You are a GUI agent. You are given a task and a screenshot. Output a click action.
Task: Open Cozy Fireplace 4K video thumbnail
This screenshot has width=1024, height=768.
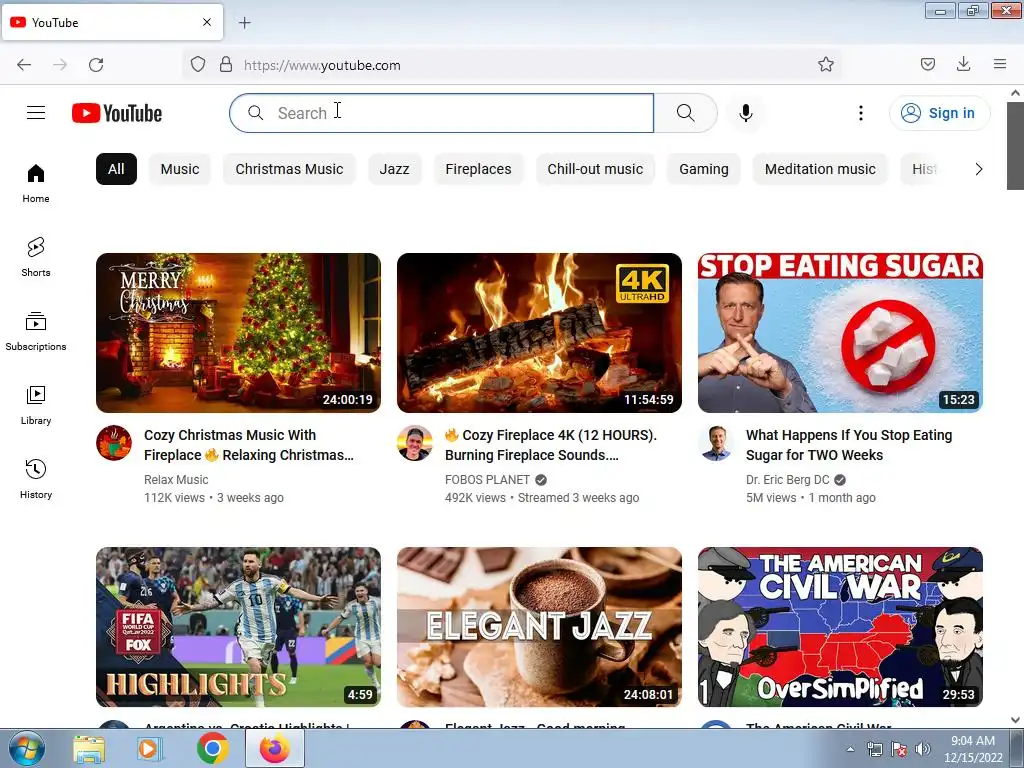[539, 333]
